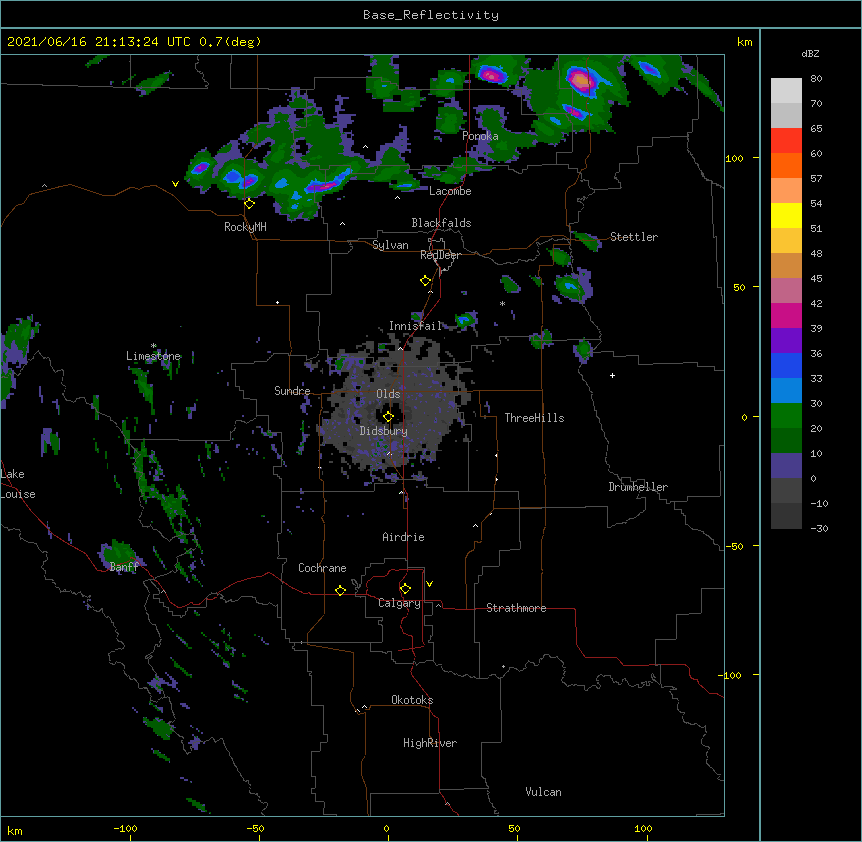Pick the red 60-65 dBZ legend swatch
Image resolution: width=862 pixels, height=842 pixels.
tap(786, 141)
